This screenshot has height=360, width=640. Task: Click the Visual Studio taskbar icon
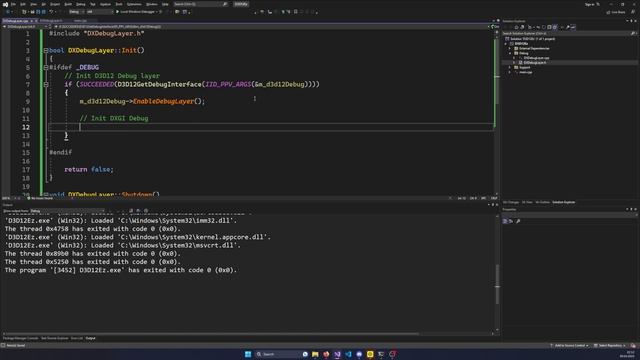[x=337, y=354]
